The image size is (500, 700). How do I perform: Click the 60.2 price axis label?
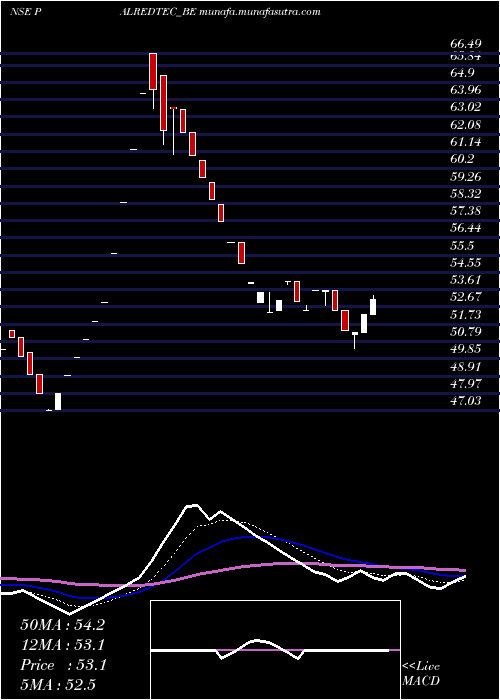(x=463, y=159)
